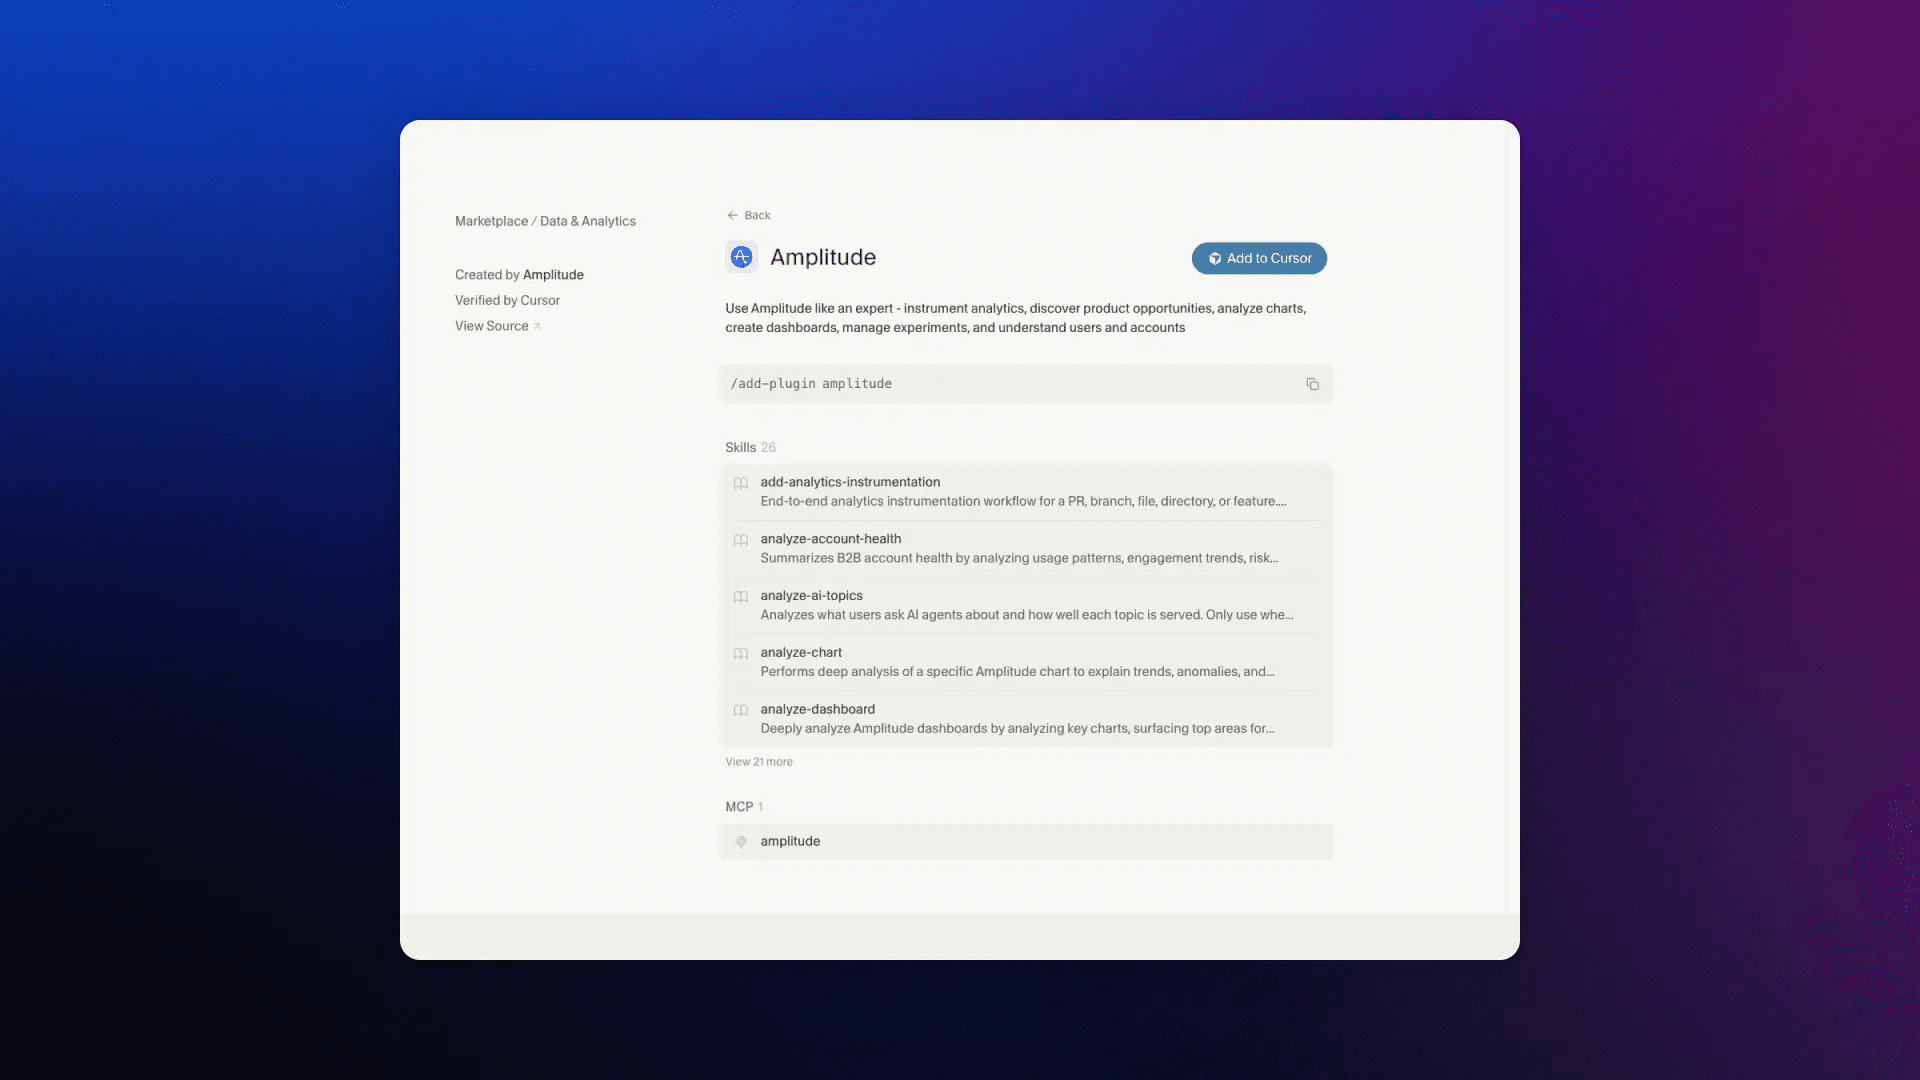This screenshot has width=1920, height=1080.
Task: Click the Analyzes what users ask description
Action: click(1026, 615)
